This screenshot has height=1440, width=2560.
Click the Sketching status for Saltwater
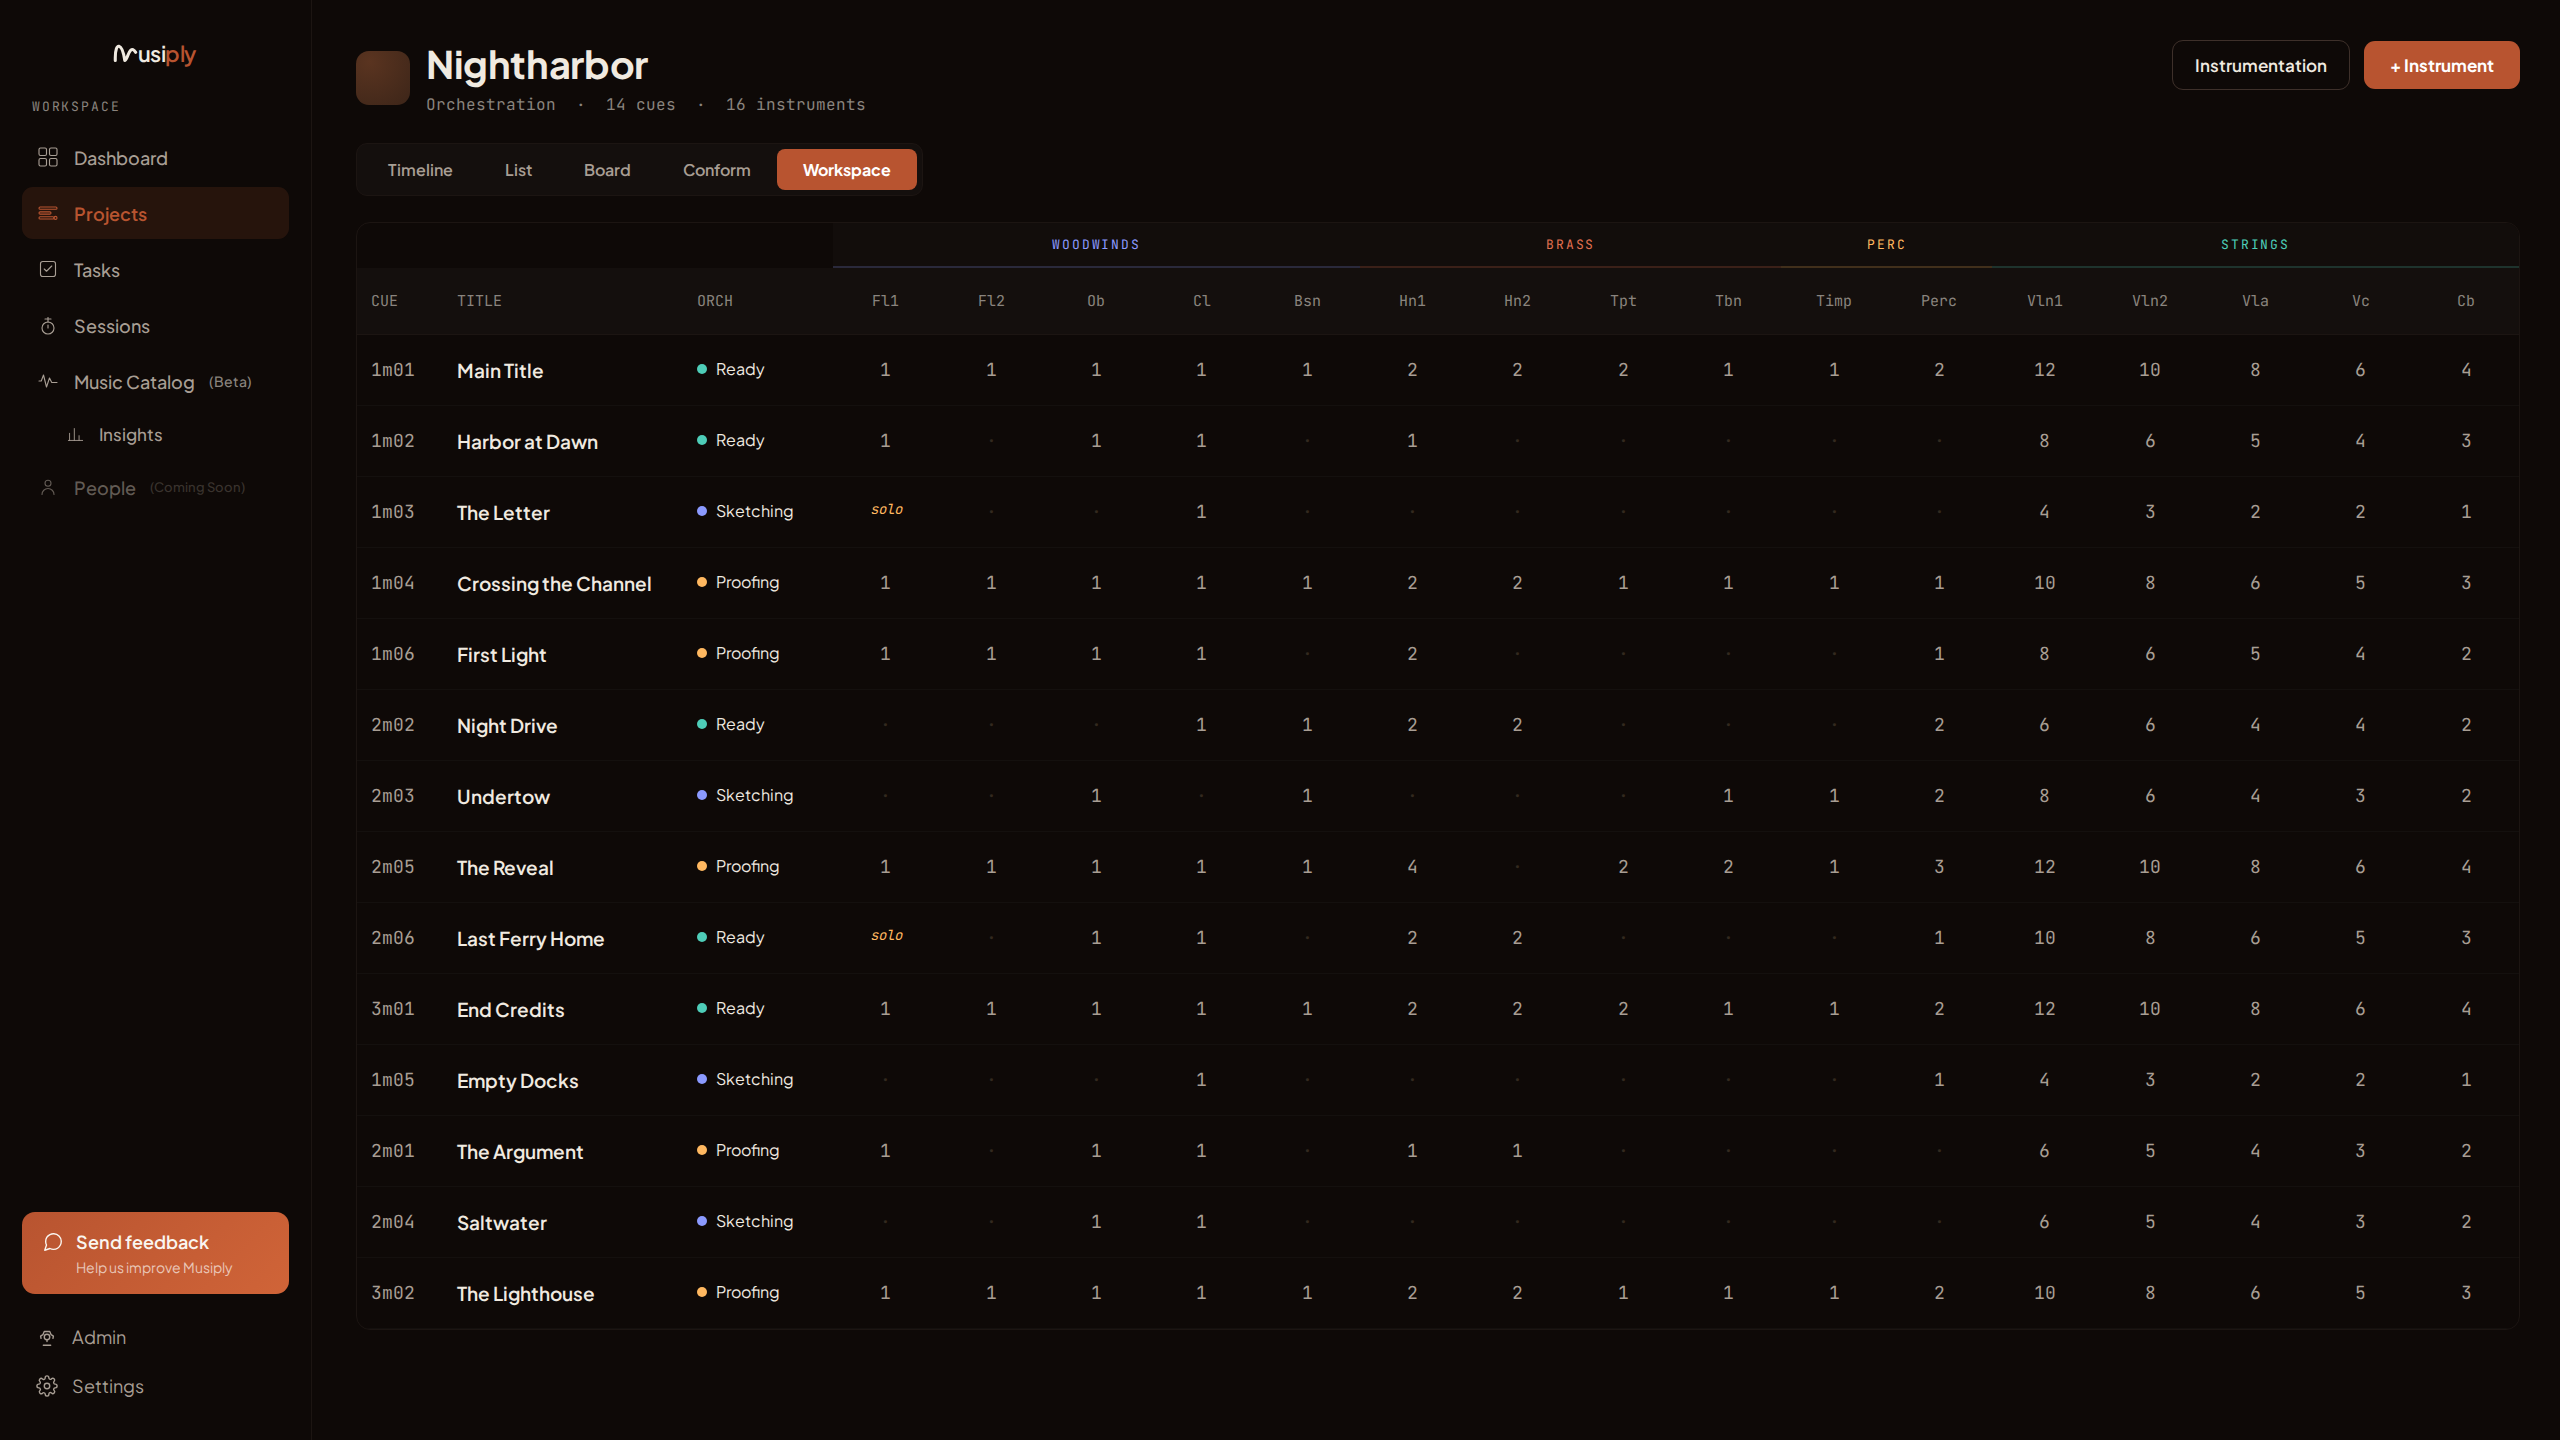click(x=745, y=1221)
